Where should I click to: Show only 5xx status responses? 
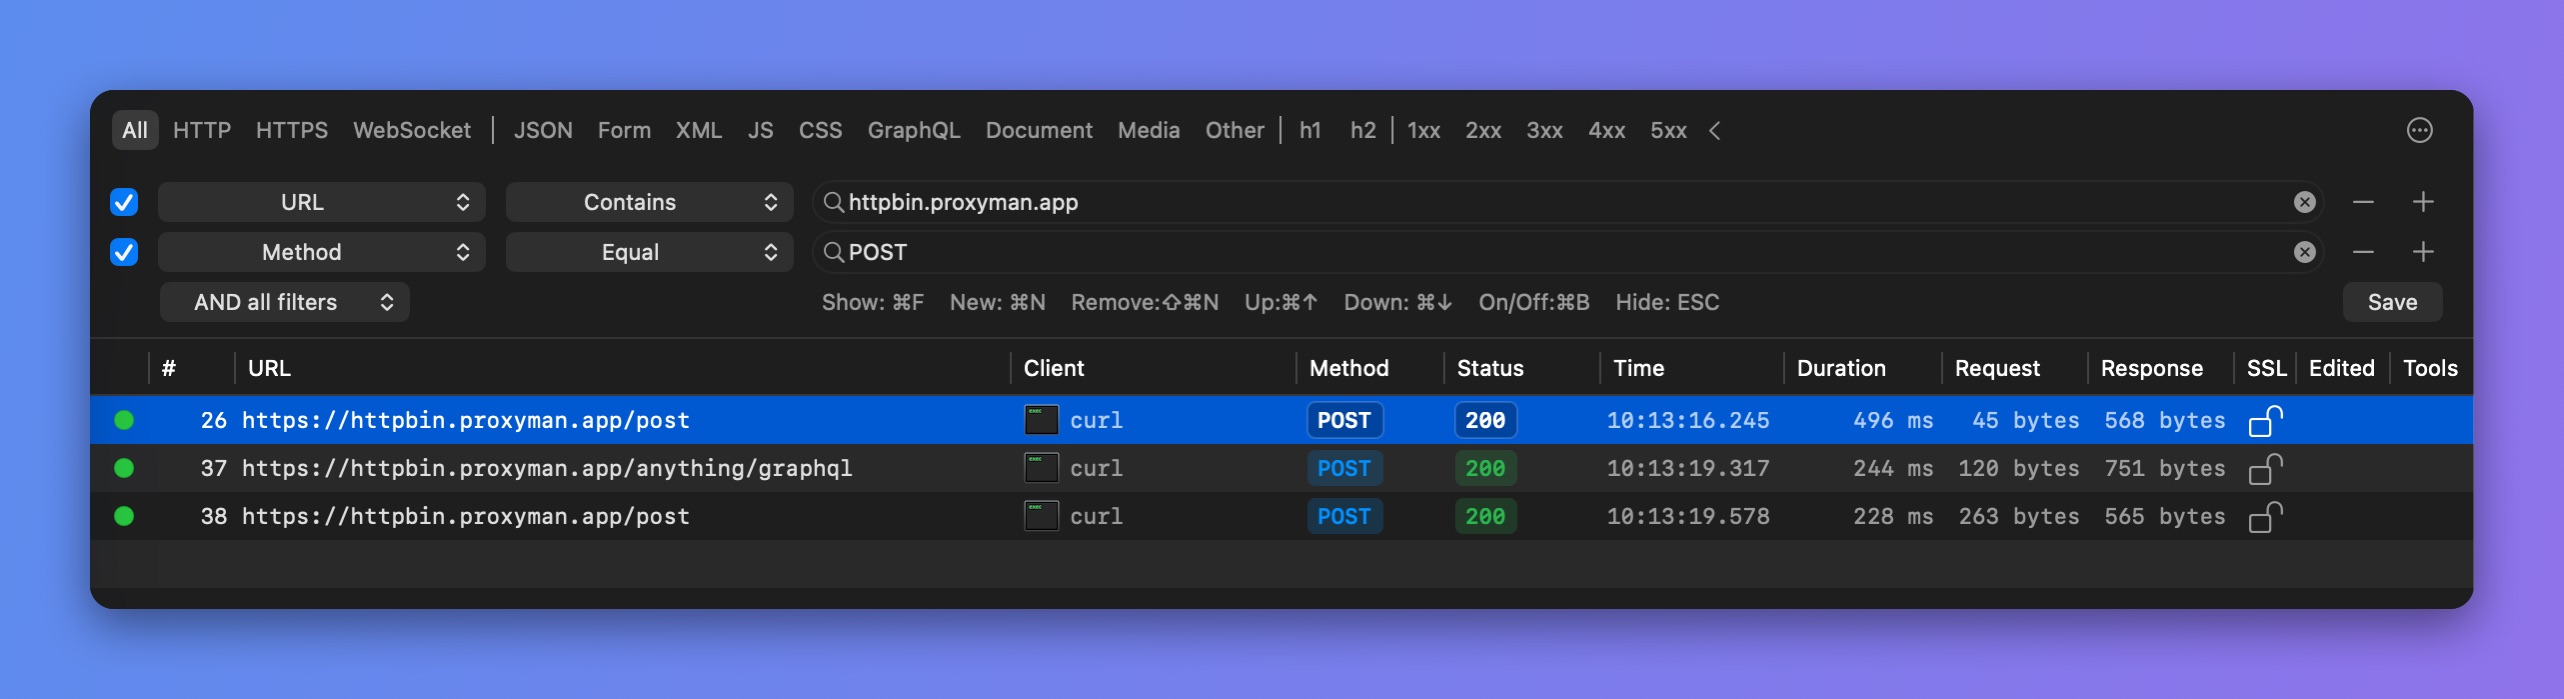click(1668, 130)
